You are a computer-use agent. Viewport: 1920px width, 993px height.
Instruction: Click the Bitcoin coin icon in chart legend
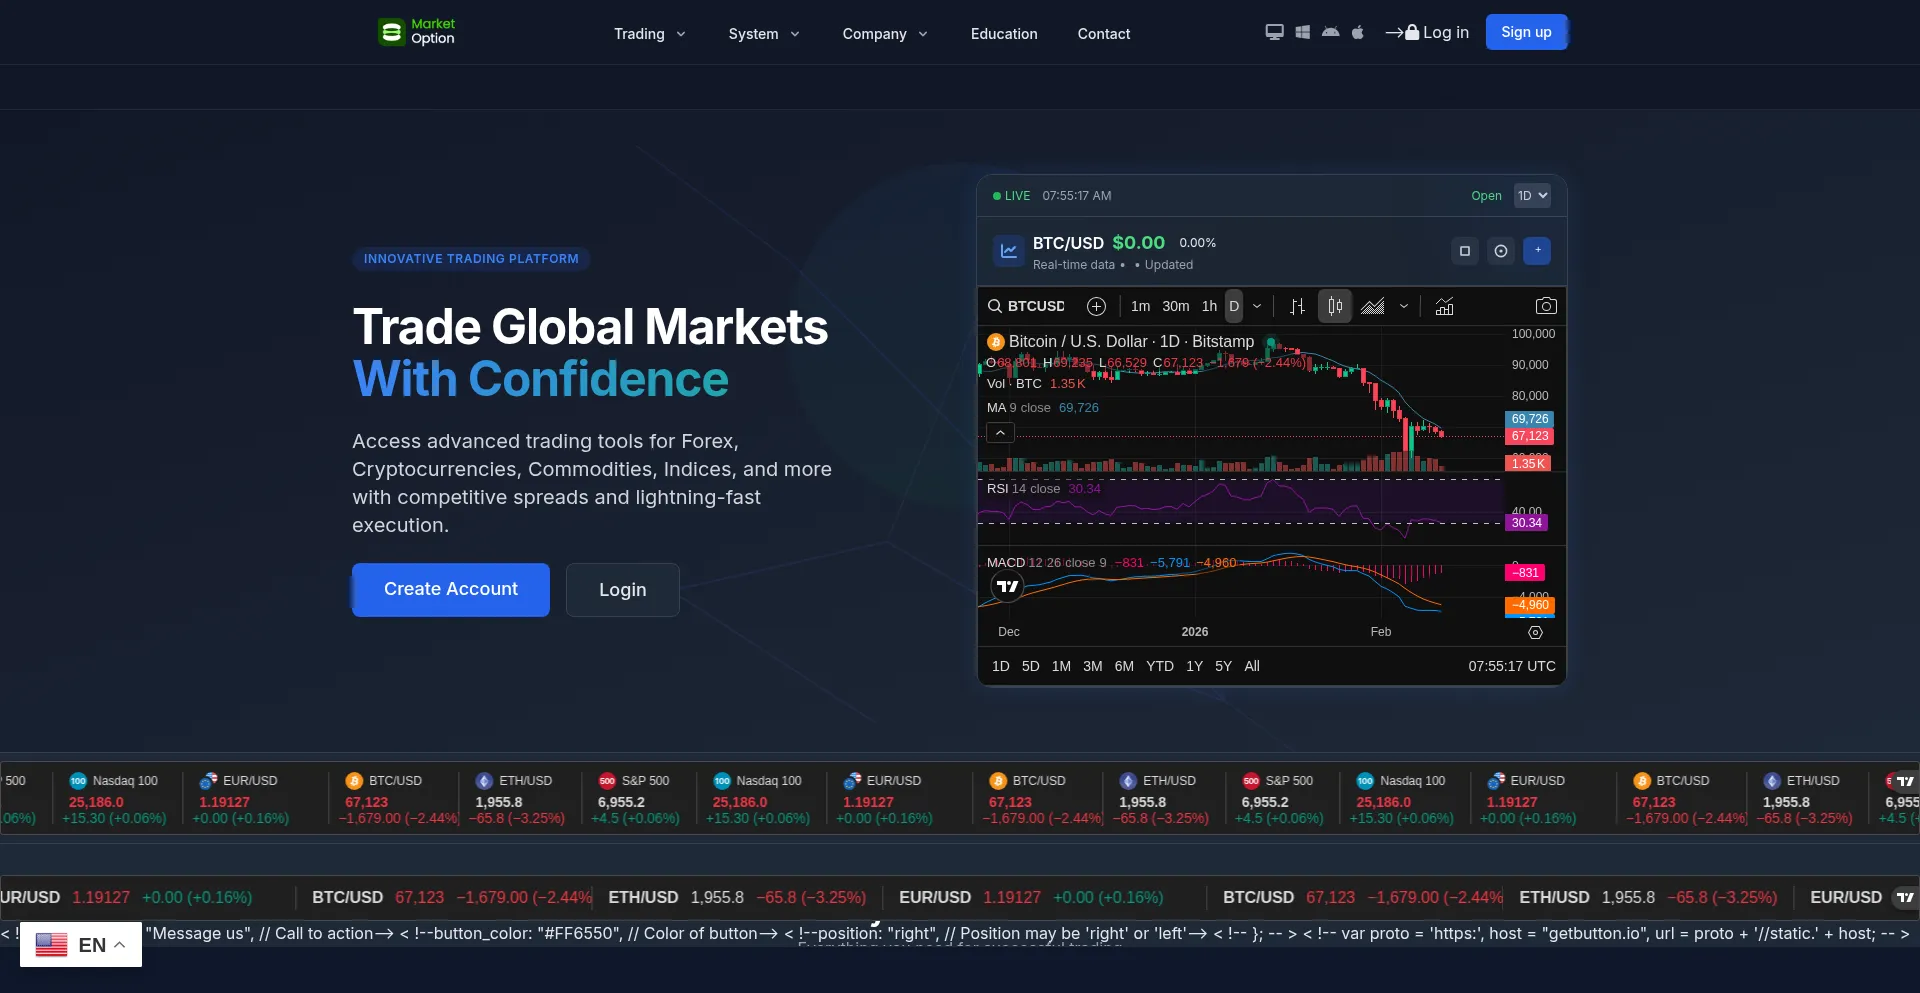tap(995, 342)
